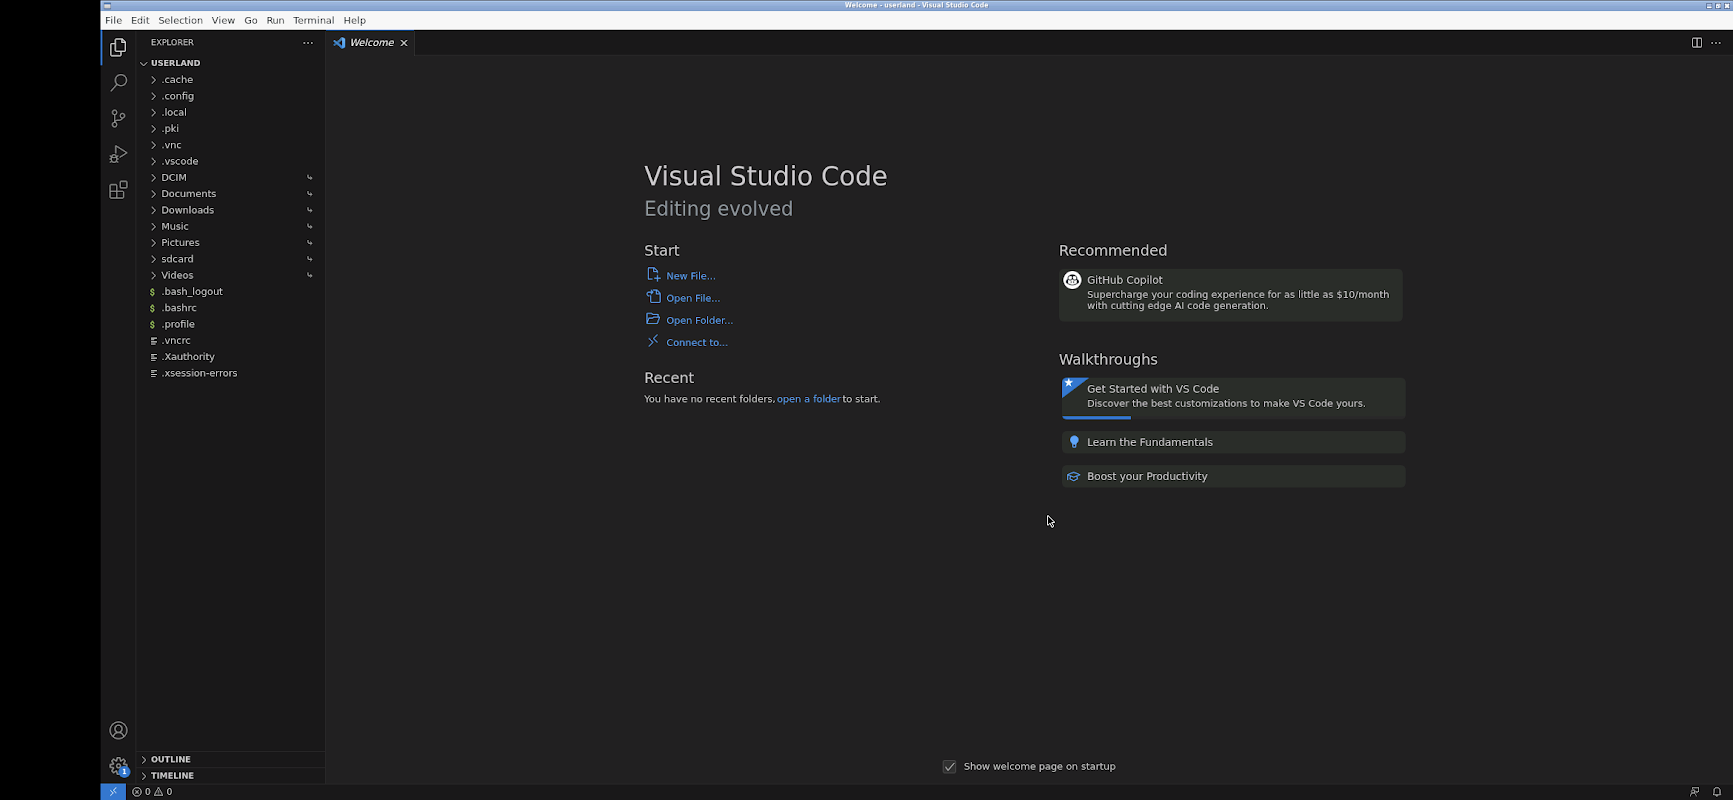Open the Search view in activity bar
1733x800 pixels.
[x=118, y=83]
